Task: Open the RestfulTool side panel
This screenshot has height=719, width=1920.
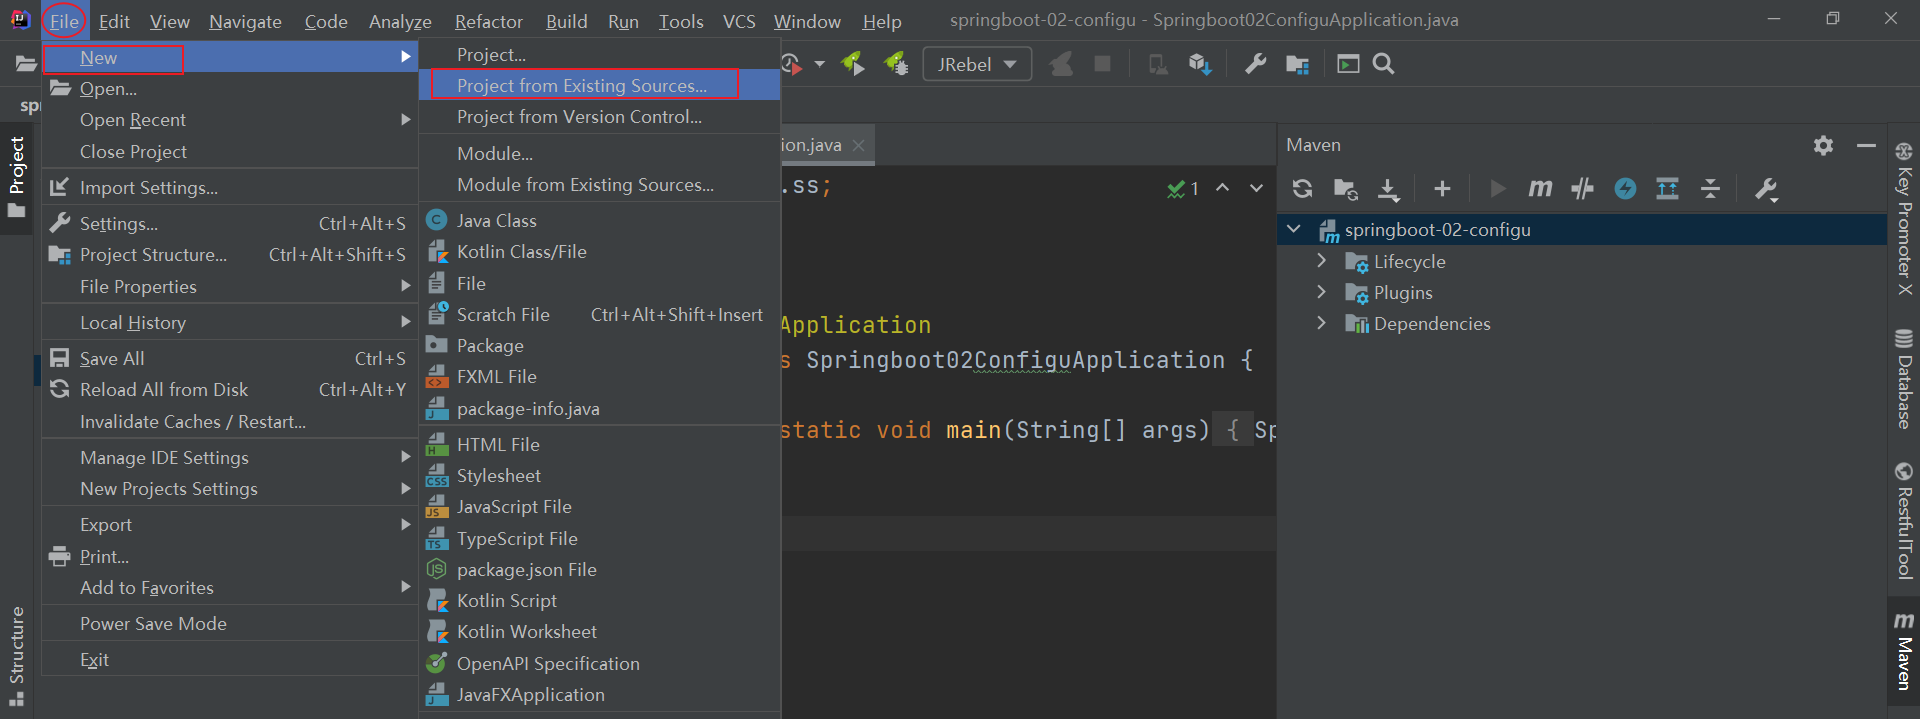Action: [x=1903, y=521]
